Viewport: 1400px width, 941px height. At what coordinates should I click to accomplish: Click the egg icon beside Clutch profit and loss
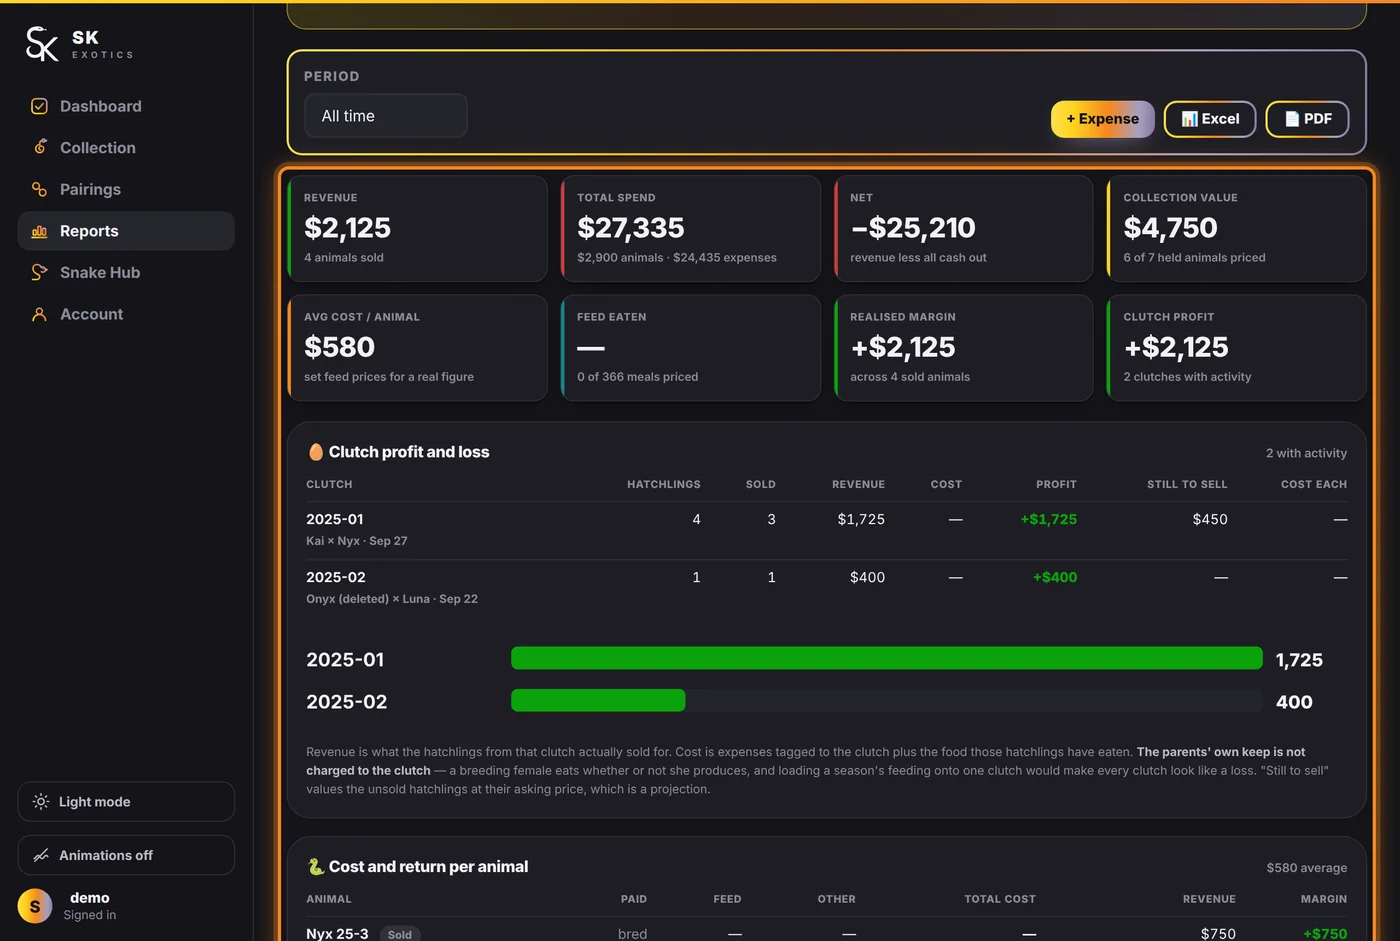tap(316, 452)
